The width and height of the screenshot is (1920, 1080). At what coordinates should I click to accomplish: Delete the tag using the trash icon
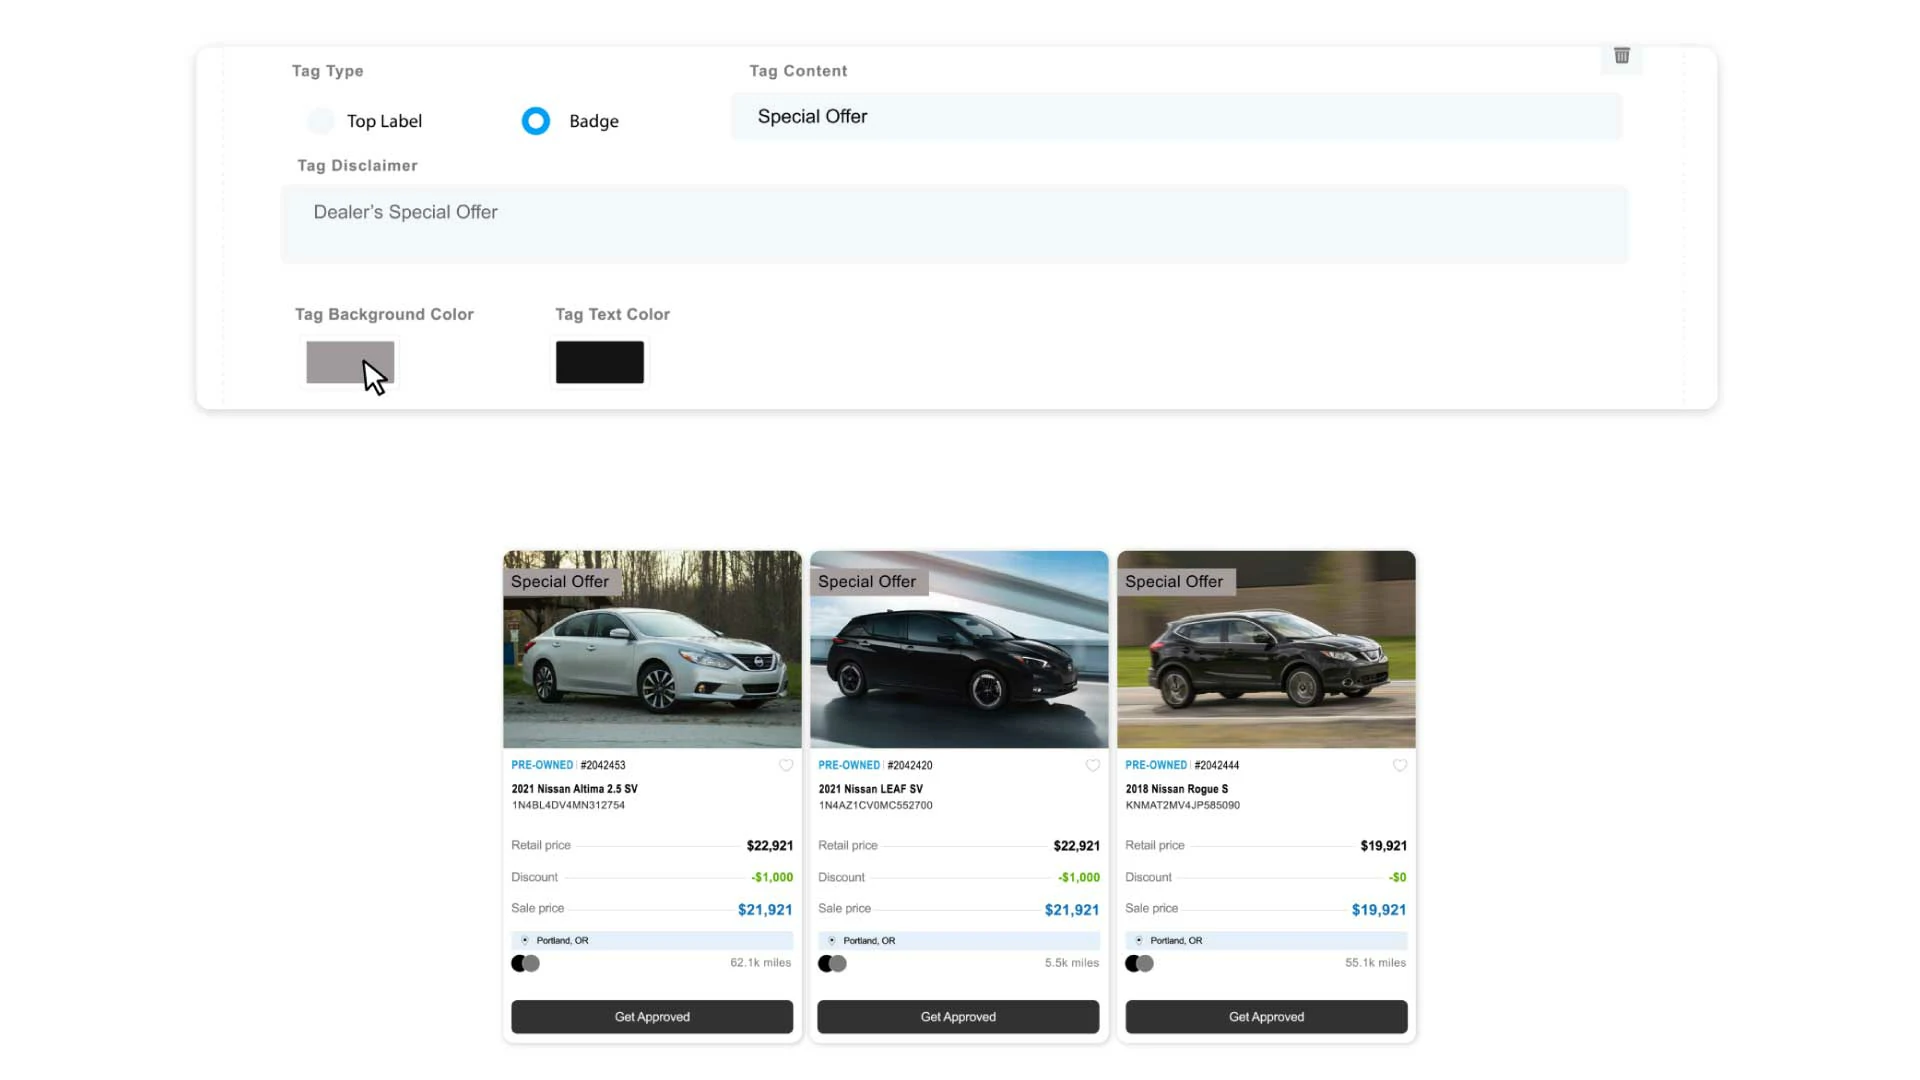coord(1621,56)
